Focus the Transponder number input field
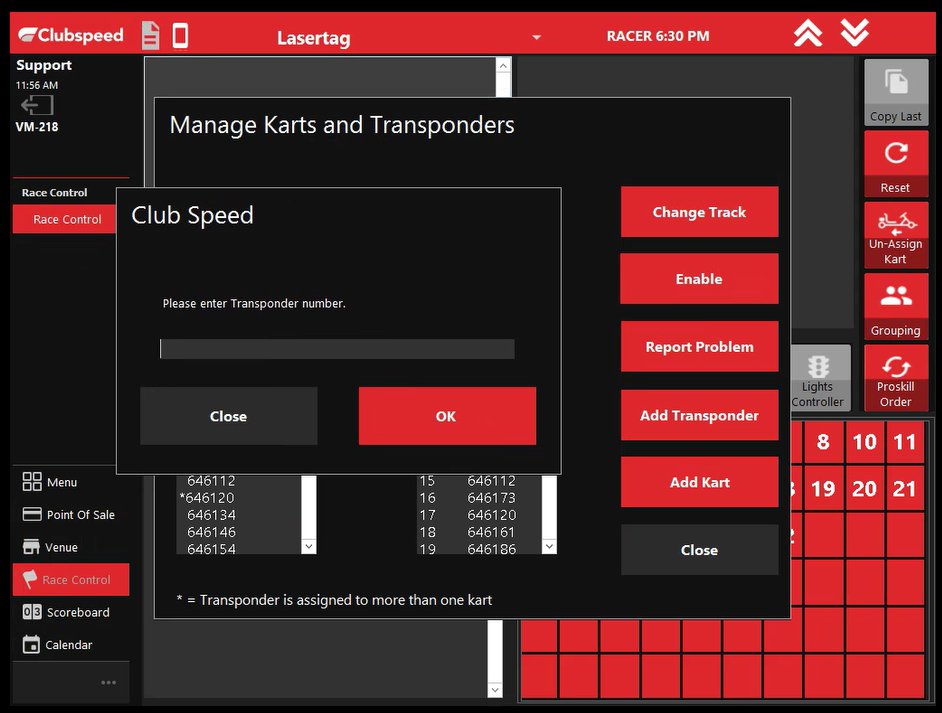This screenshot has height=713, width=942. tap(337, 349)
